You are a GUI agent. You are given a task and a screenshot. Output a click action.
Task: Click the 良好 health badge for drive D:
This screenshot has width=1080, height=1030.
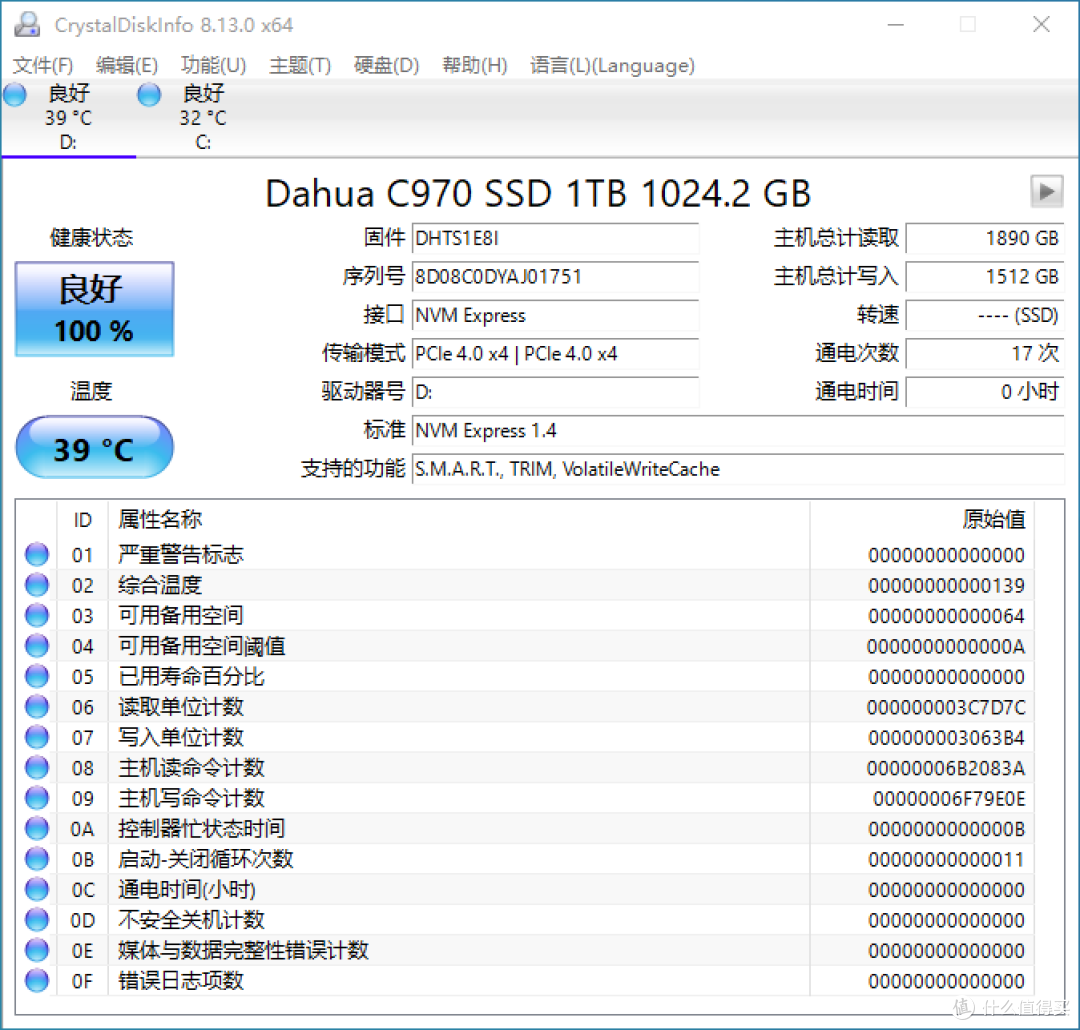[x=68, y=93]
